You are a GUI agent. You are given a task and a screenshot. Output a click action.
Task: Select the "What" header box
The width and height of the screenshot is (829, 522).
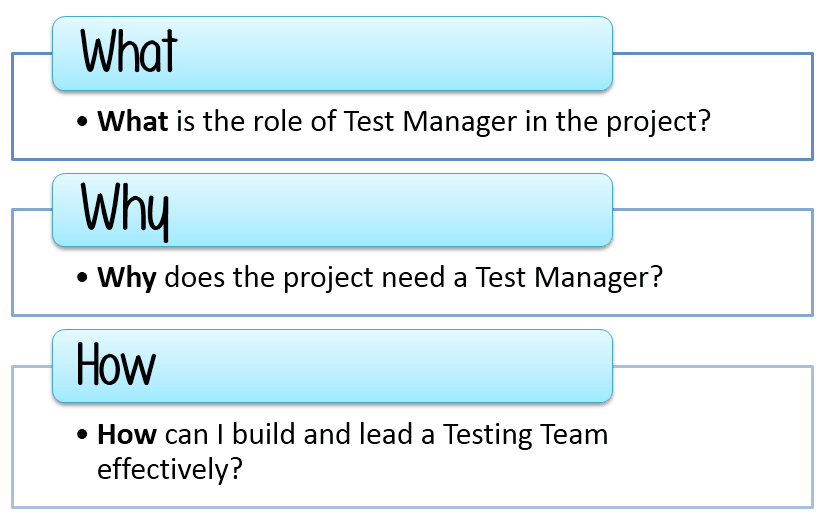(x=333, y=53)
